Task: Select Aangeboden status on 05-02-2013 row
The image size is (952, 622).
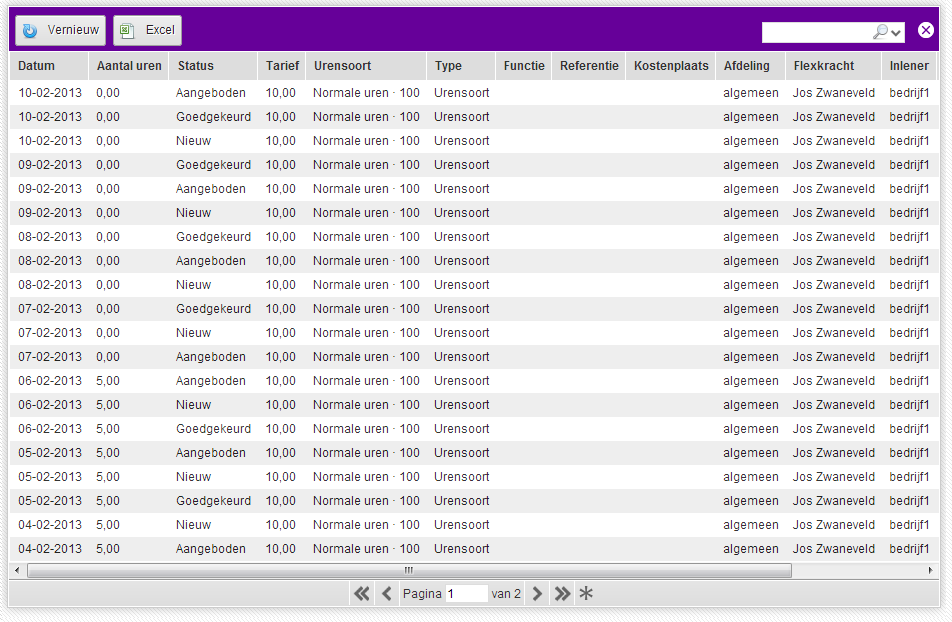Action: pyautogui.click(x=211, y=453)
